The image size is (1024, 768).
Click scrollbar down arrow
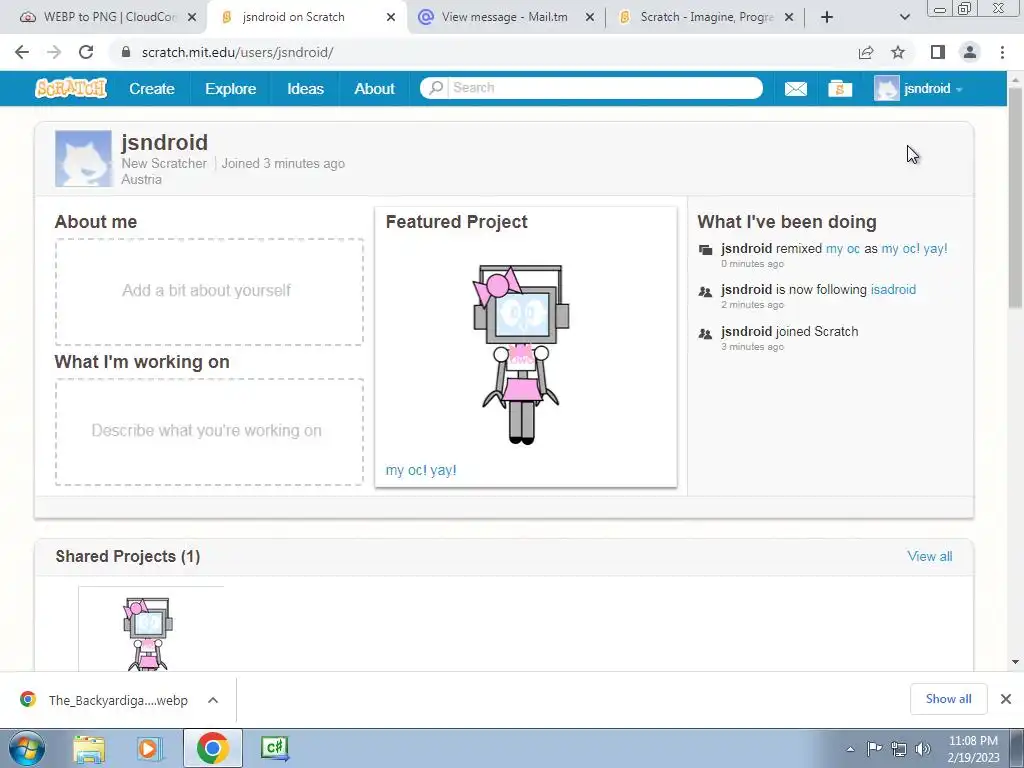tap(1015, 662)
